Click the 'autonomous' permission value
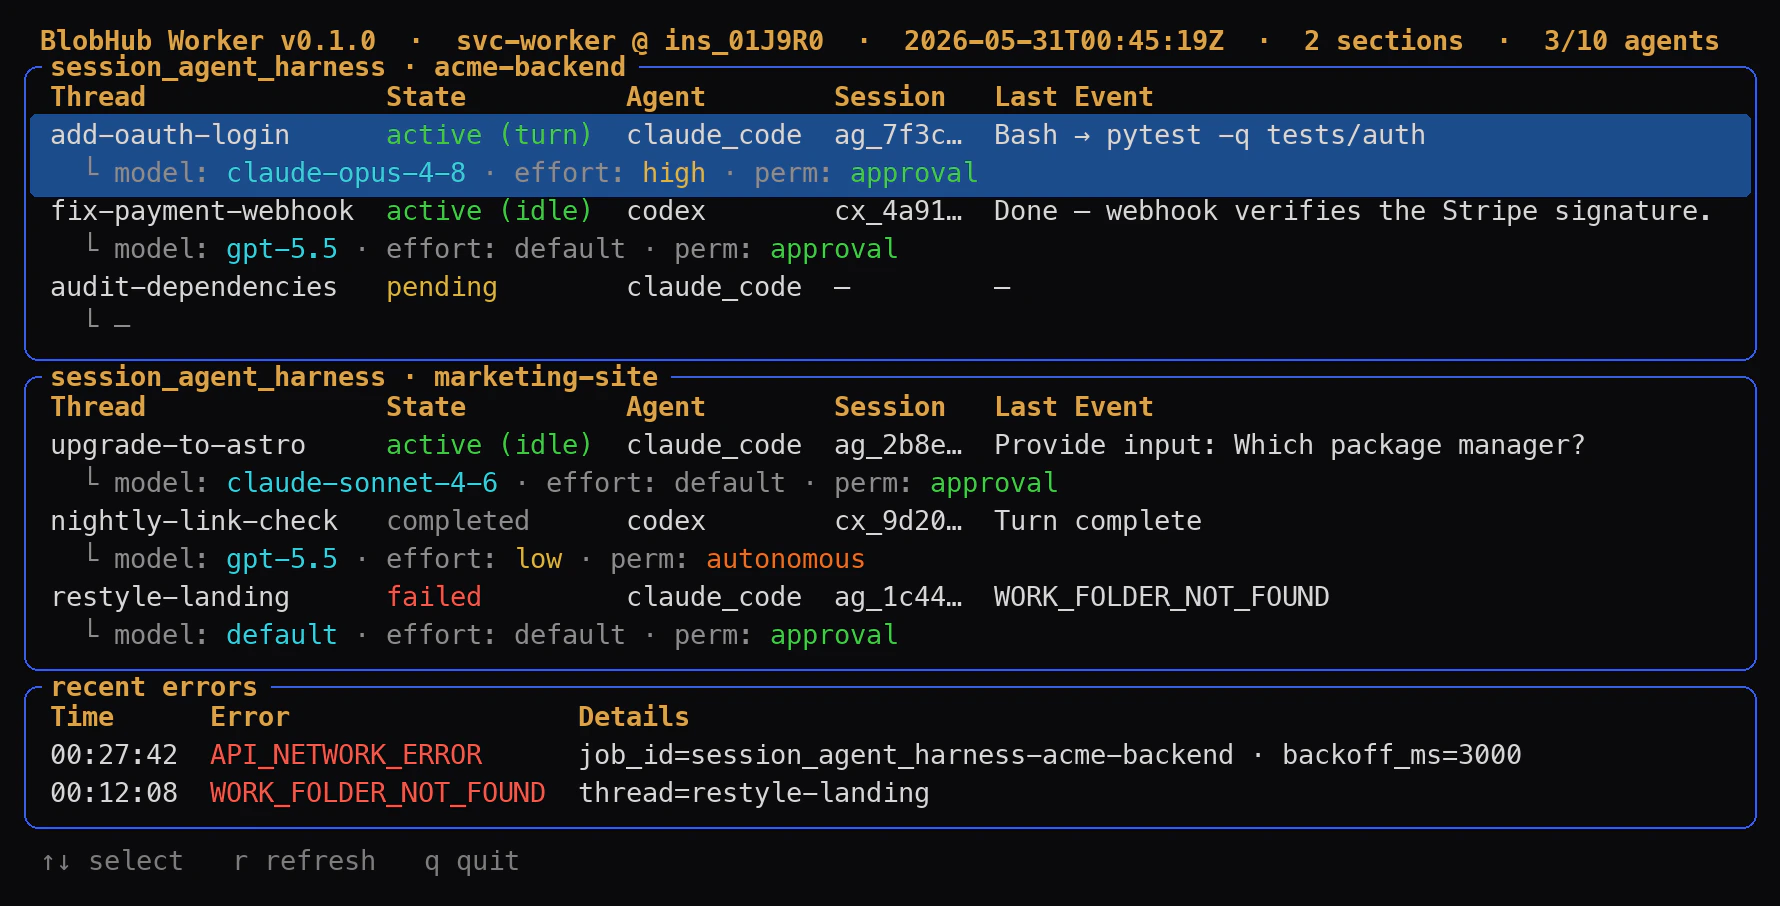Image resolution: width=1780 pixels, height=906 pixels. (x=786, y=559)
